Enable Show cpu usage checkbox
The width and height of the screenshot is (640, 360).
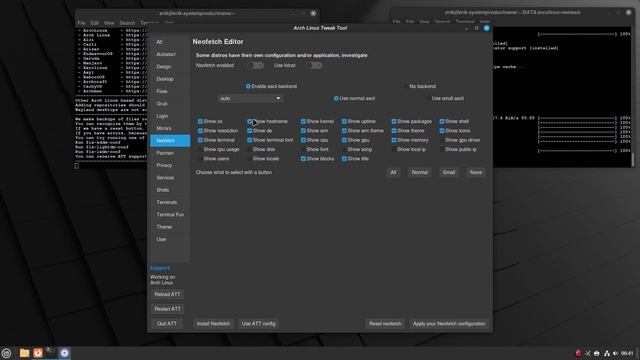[200, 149]
